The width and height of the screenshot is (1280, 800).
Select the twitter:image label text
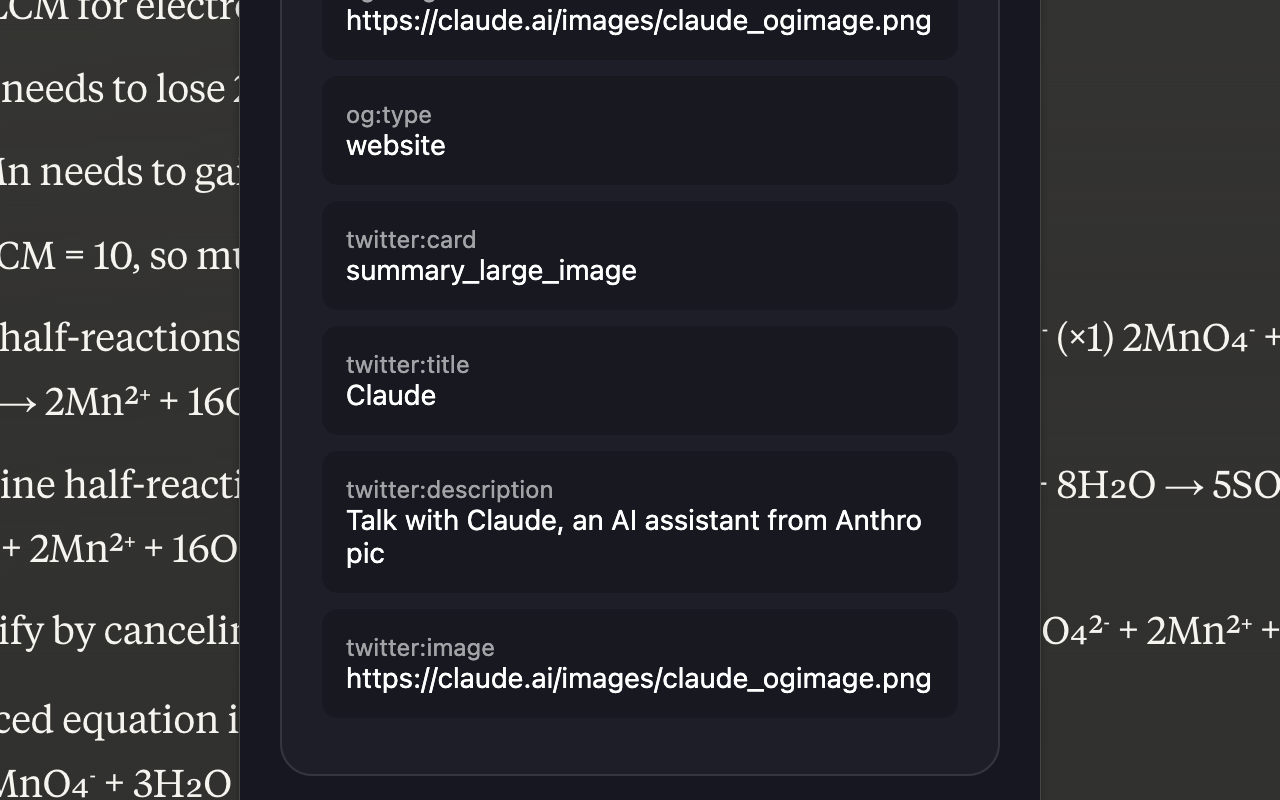pos(420,647)
